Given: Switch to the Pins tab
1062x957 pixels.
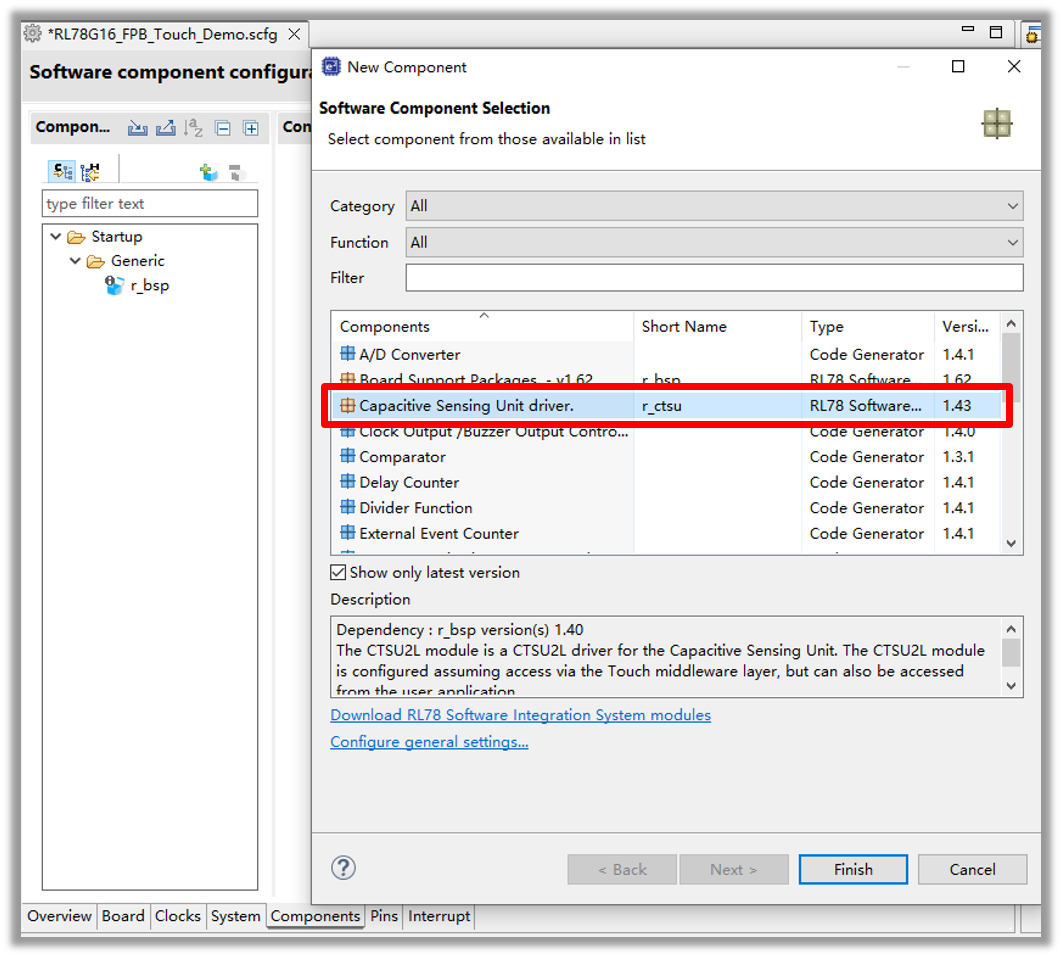Looking at the screenshot, I should tap(384, 916).
